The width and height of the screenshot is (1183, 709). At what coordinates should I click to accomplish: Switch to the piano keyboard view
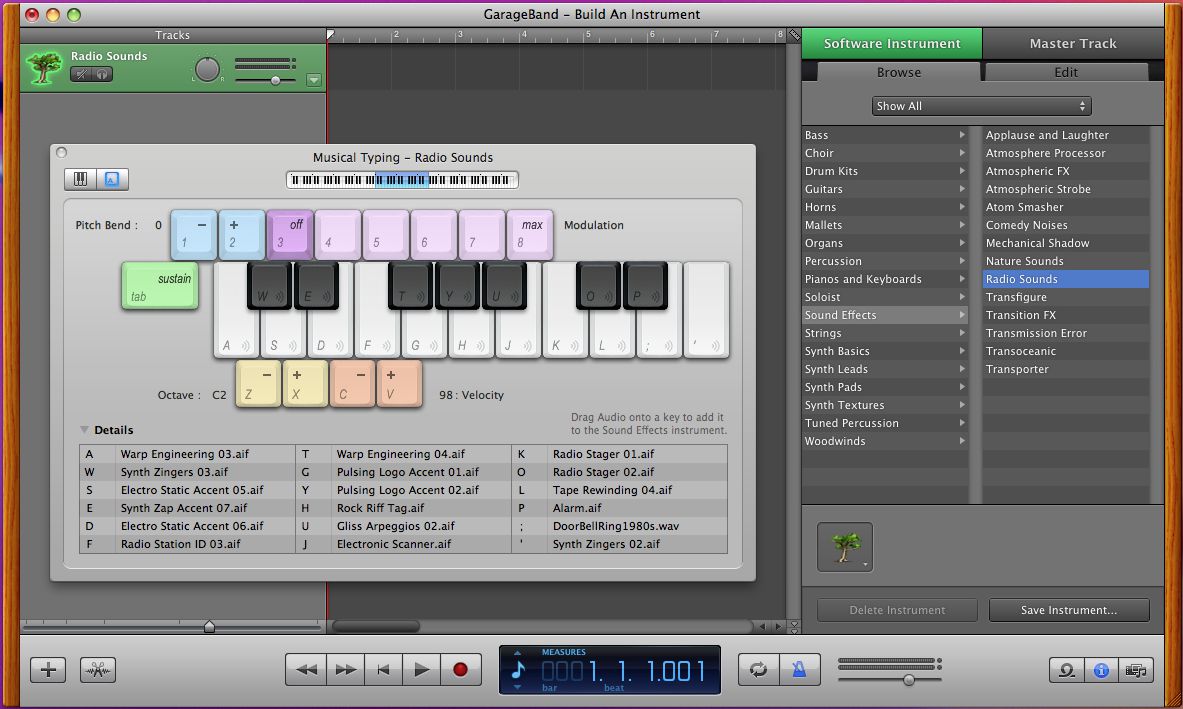pyautogui.click(x=81, y=179)
